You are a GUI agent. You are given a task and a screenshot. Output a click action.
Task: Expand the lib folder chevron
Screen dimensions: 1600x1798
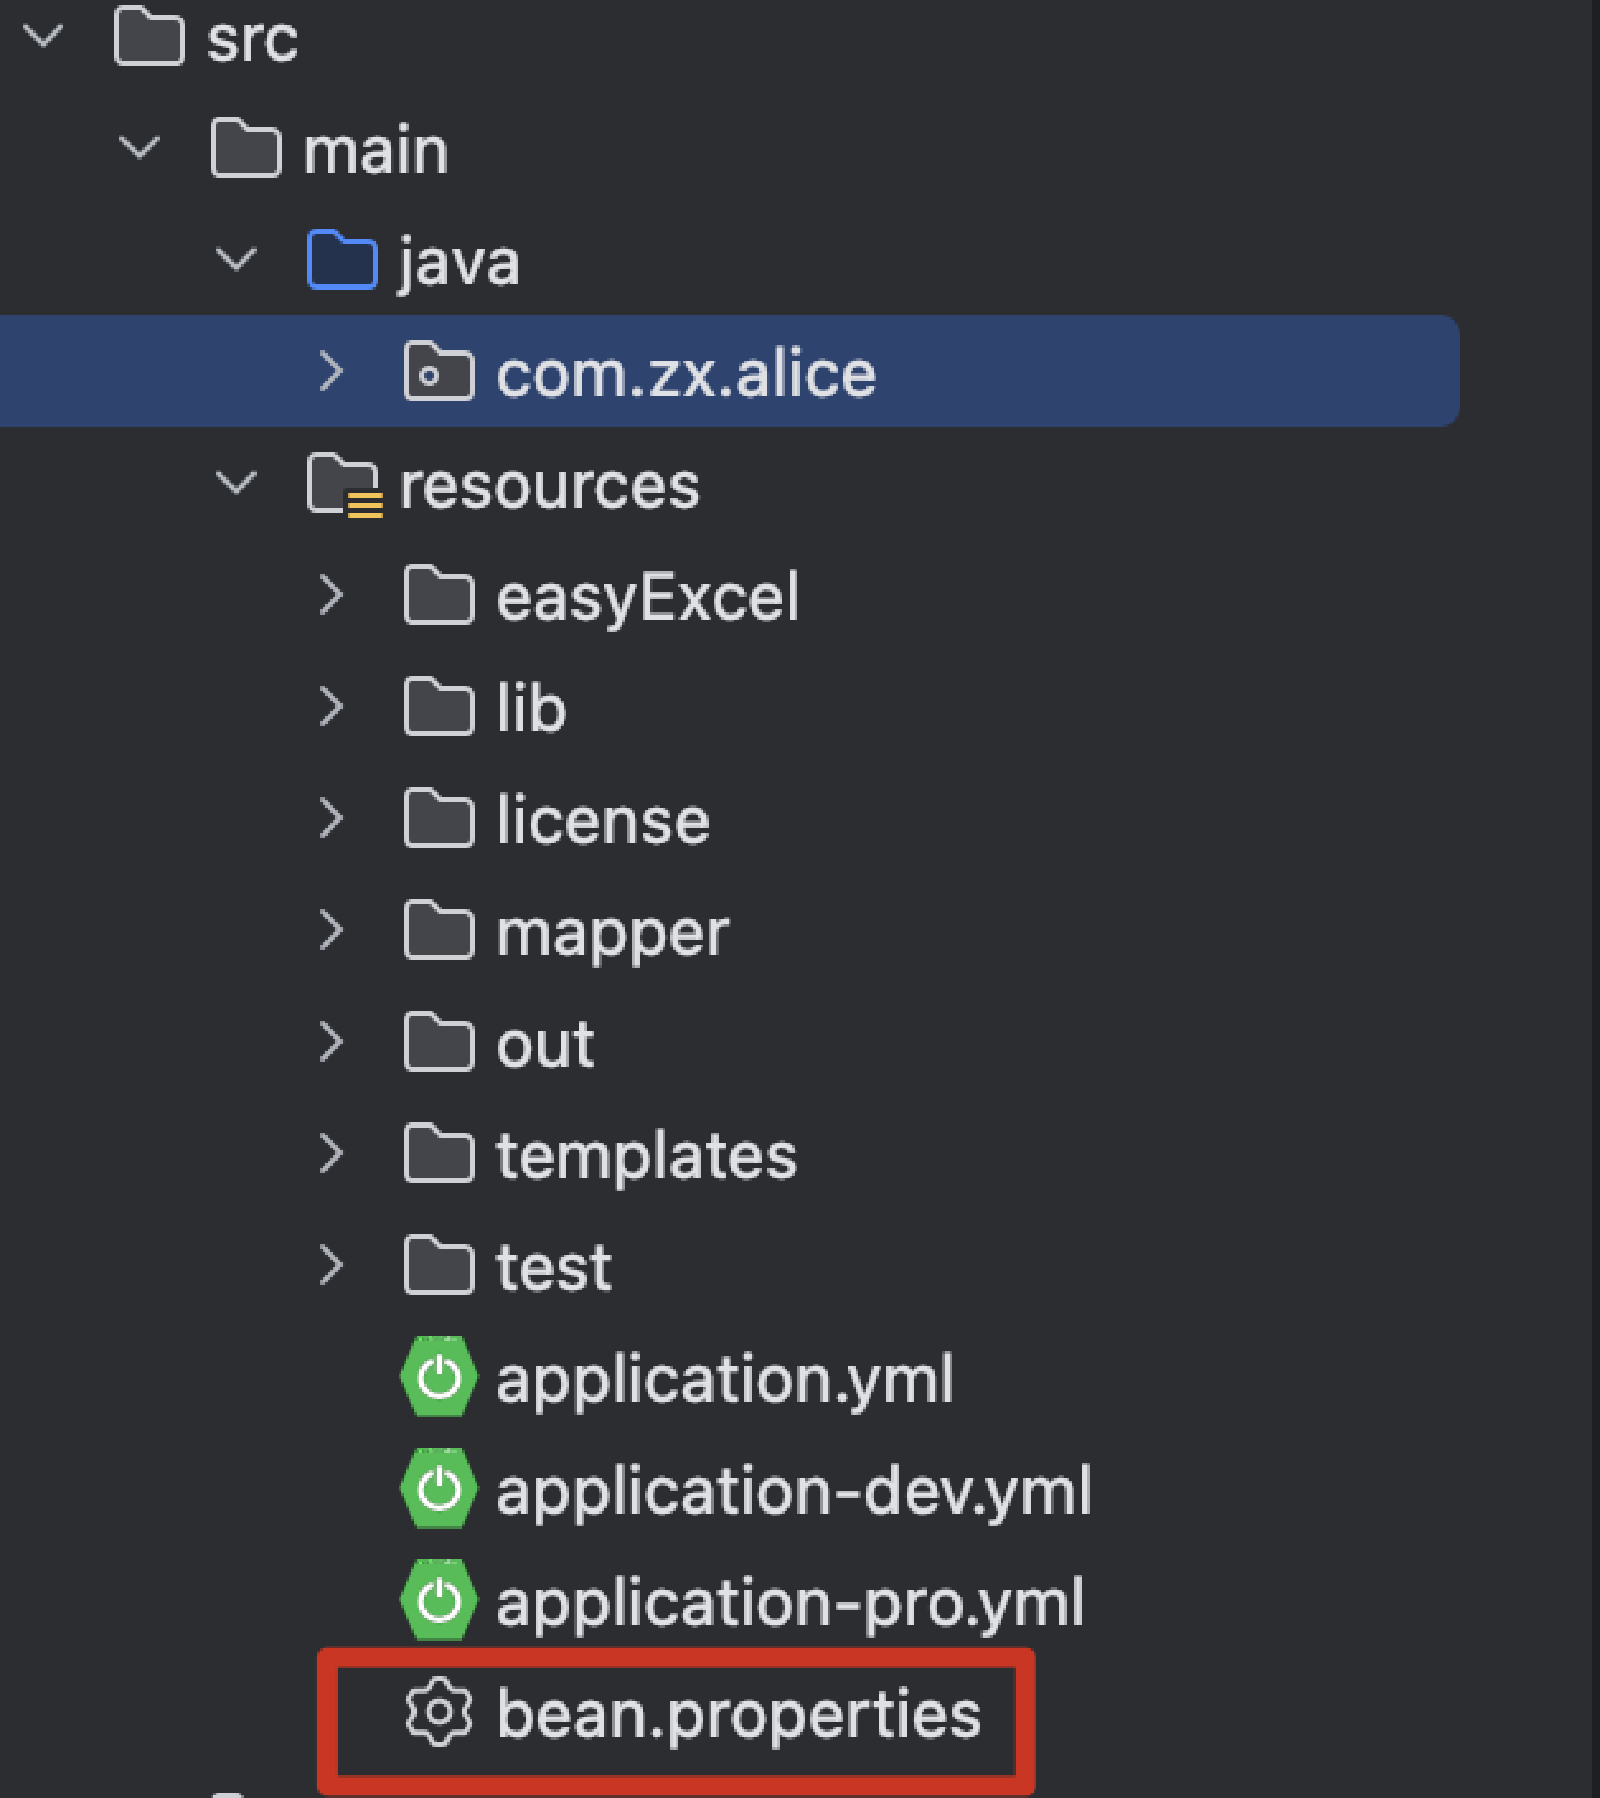(331, 708)
